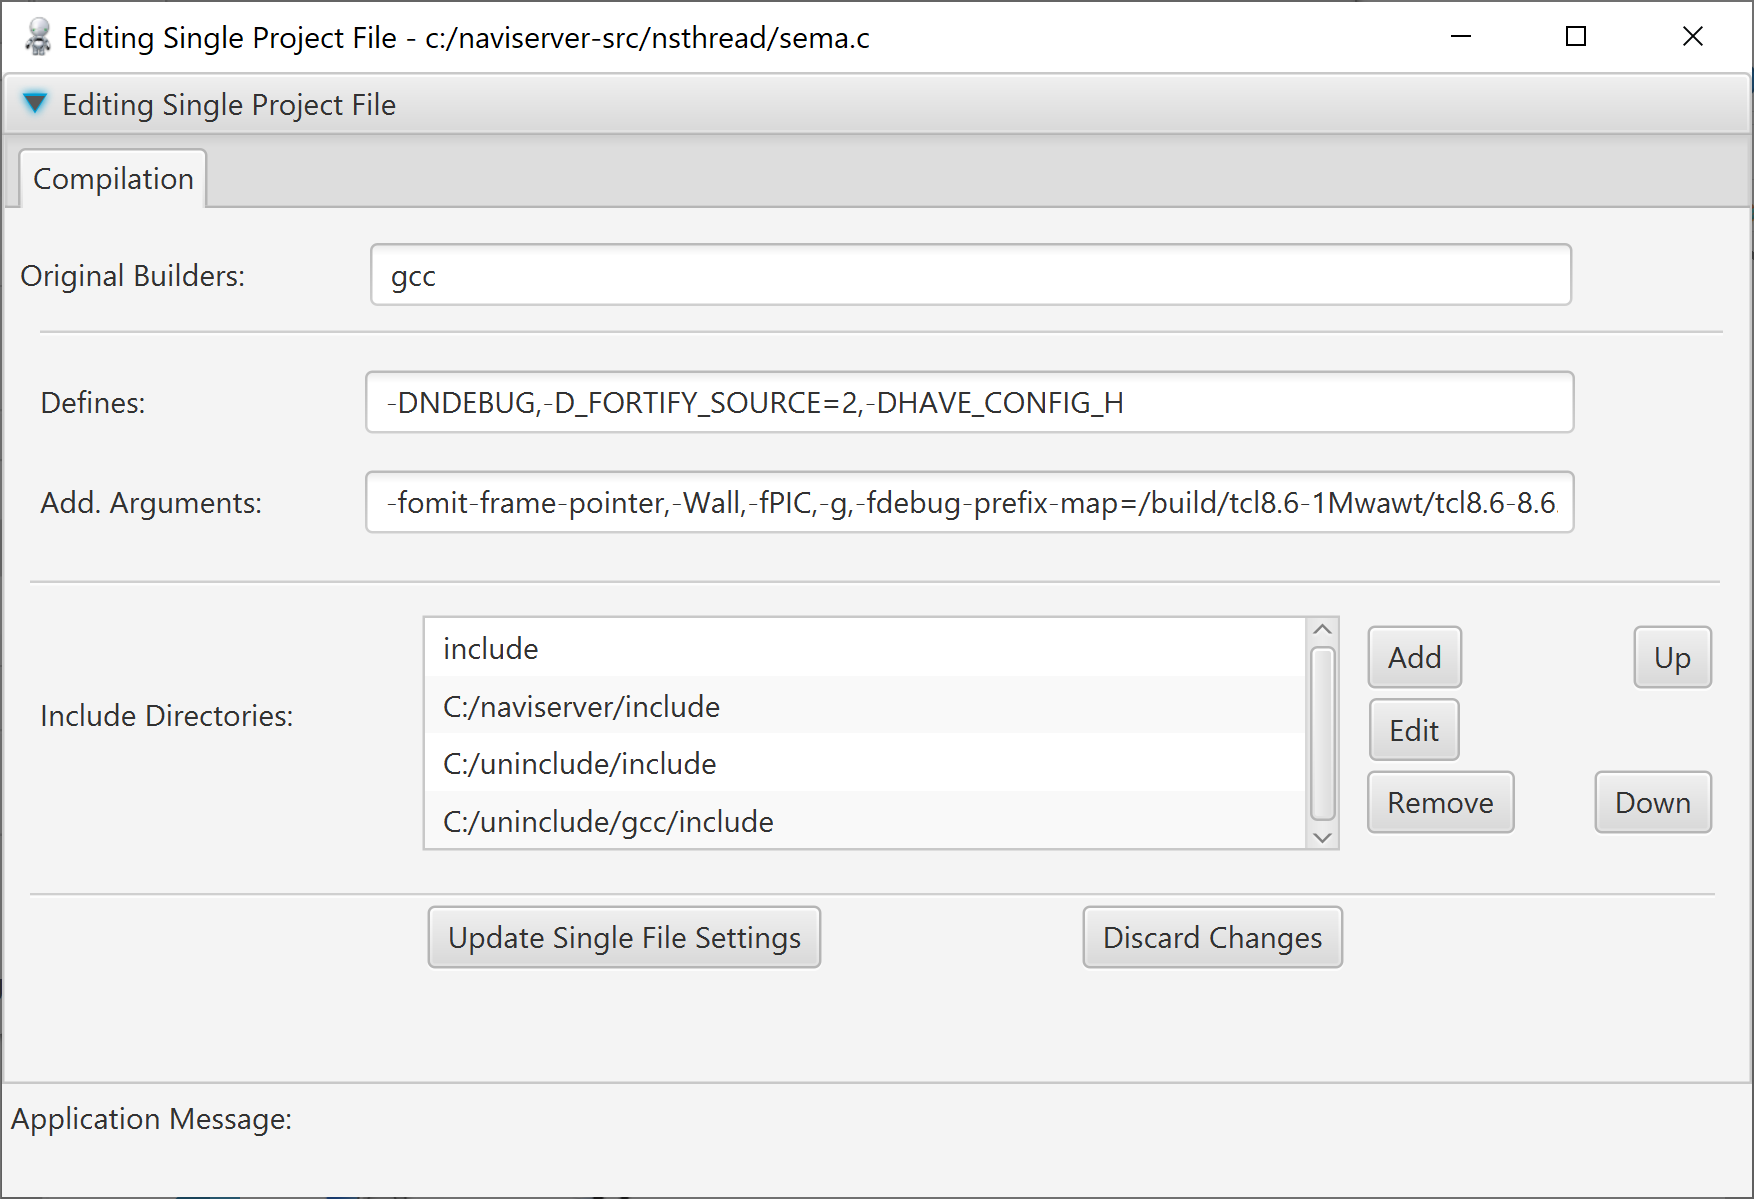This screenshot has height=1199, width=1754.
Task: Pick C:/uninclude/gcc/include from the list
Action: point(865,821)
